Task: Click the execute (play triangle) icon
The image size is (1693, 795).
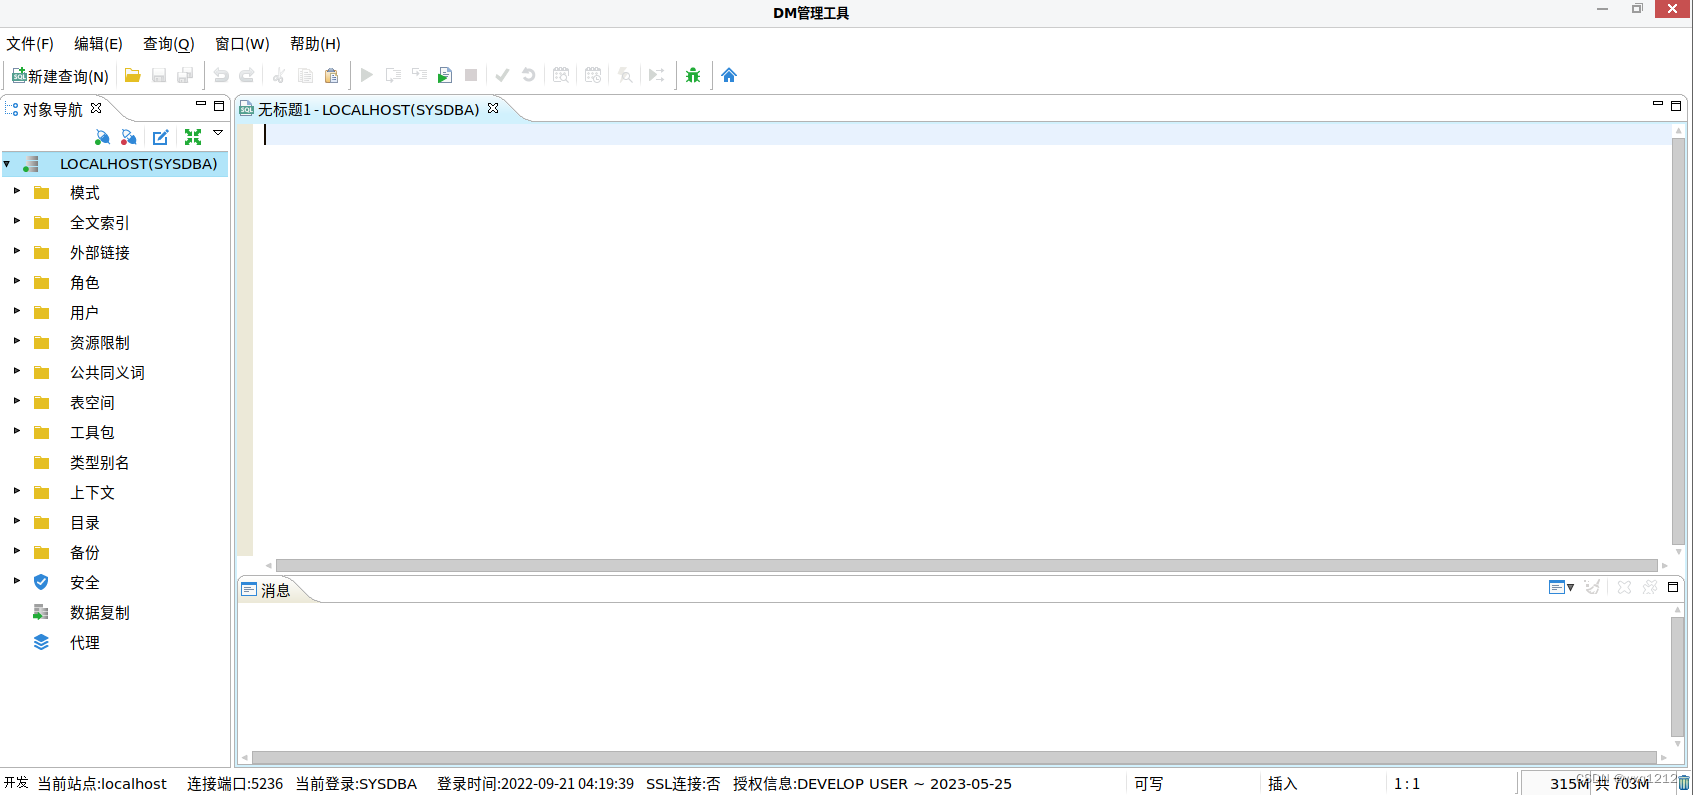Action: [367, 75]
